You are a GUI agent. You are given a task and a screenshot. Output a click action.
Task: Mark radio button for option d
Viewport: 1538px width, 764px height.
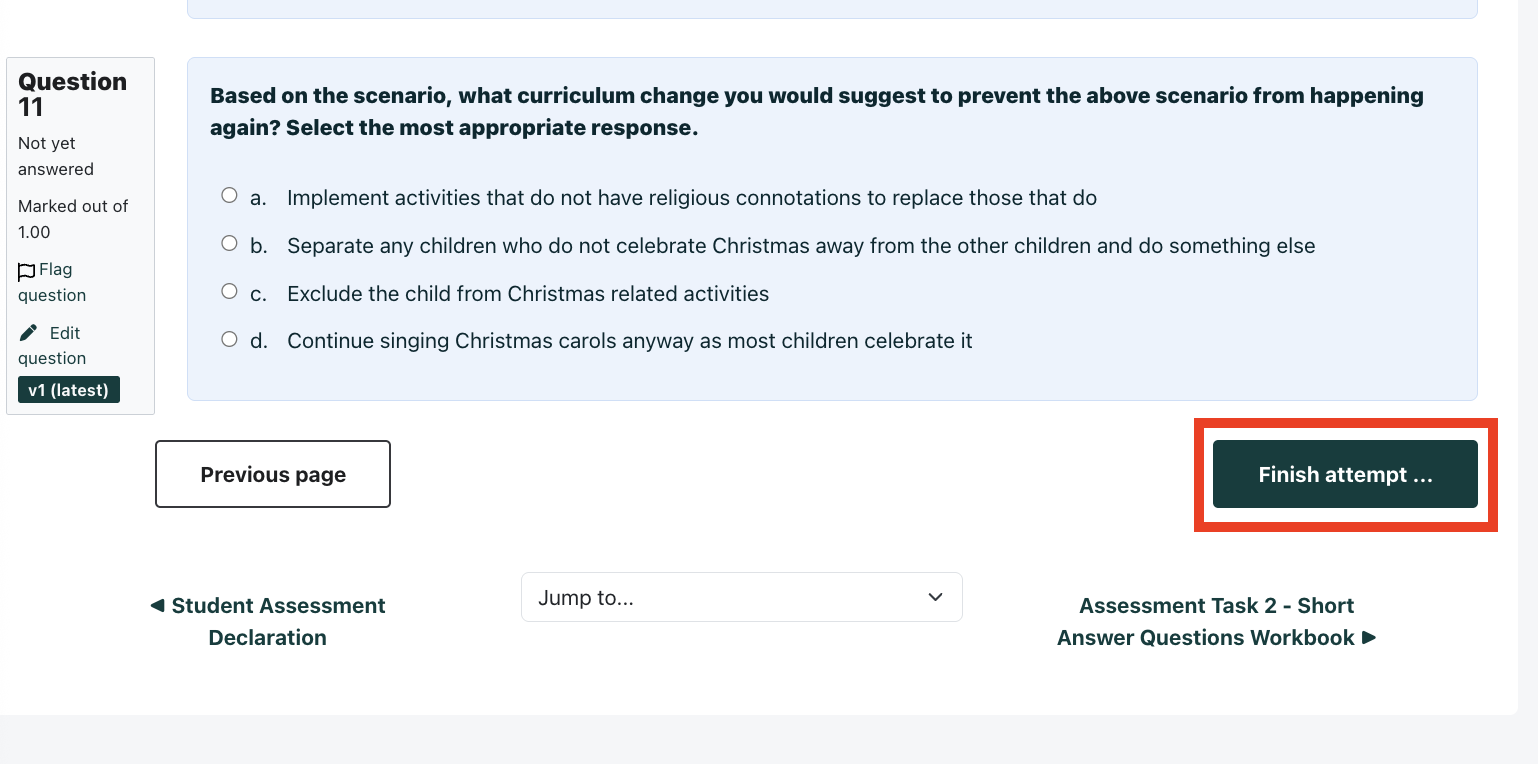click(x=229, y=340)
